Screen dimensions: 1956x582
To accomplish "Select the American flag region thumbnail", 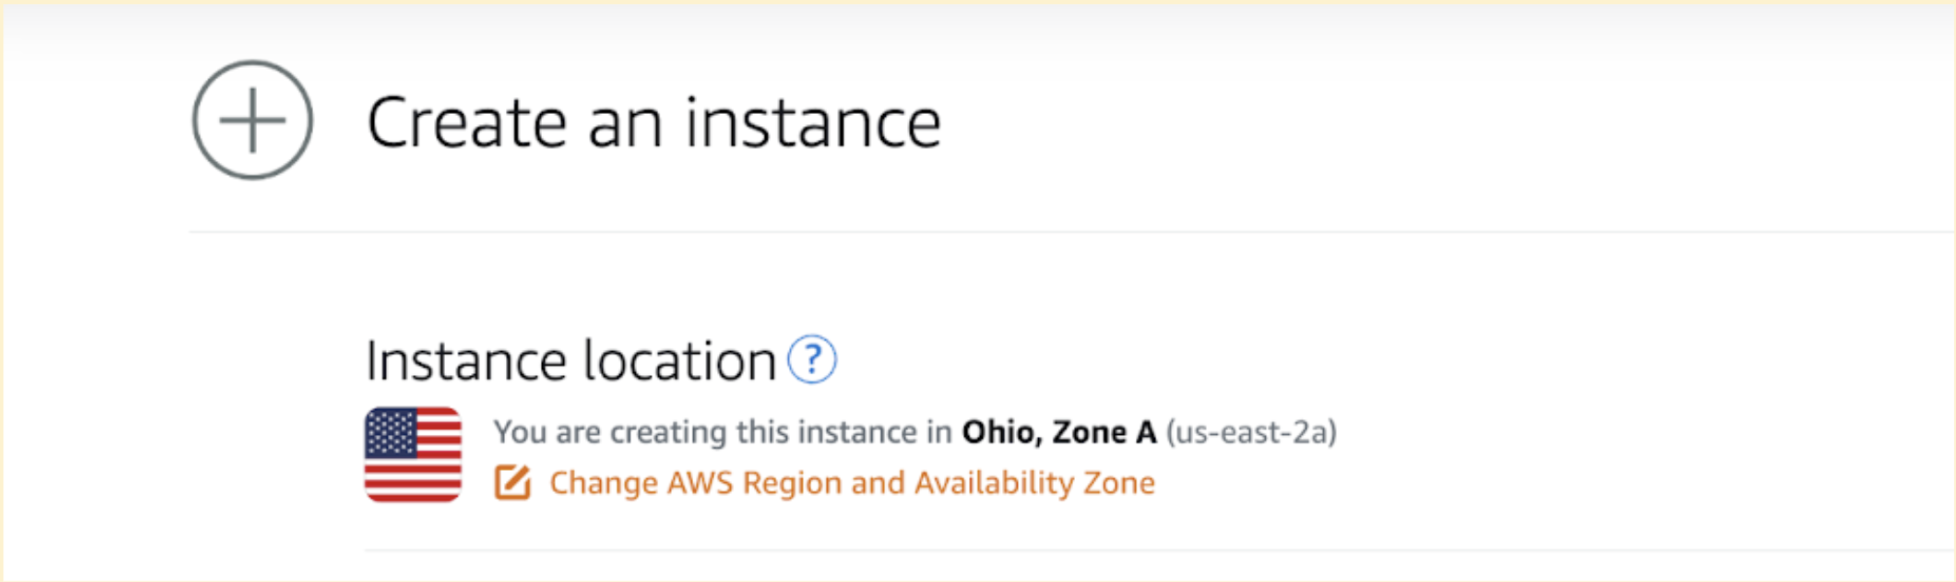I will click(x=413, y=454).
